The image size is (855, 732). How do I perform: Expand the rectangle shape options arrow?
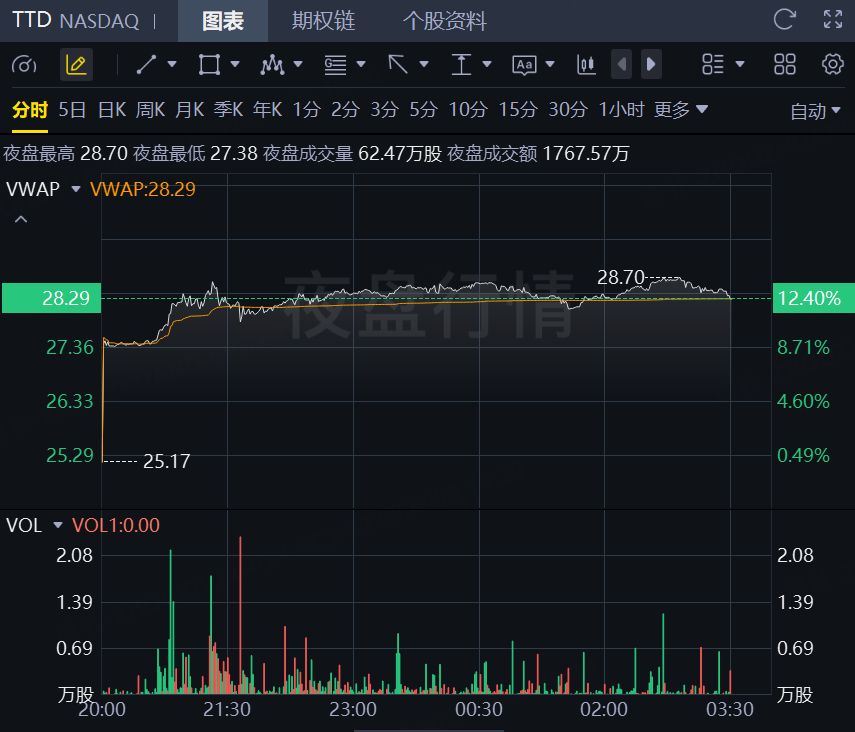[235, 64]
